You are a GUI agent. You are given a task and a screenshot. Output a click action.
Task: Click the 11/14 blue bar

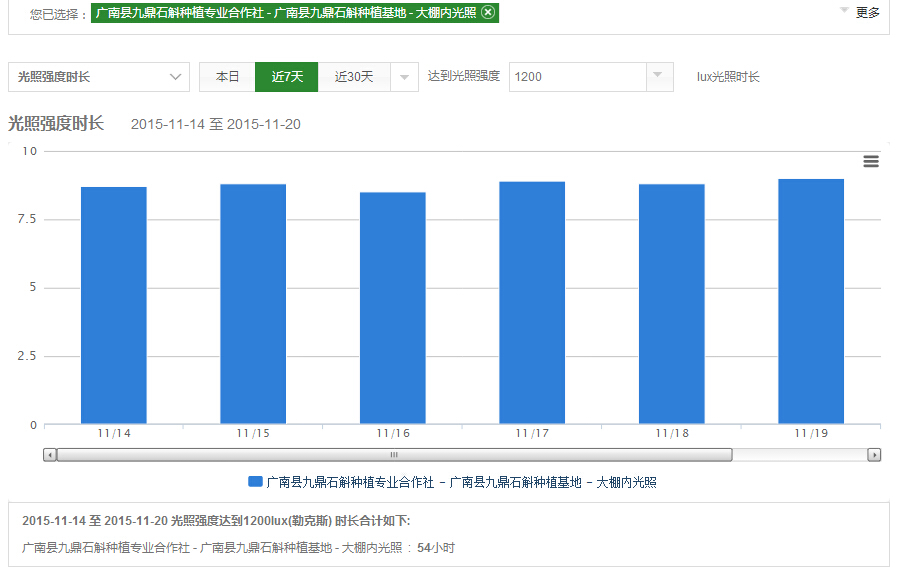click(x=114, y=305)
